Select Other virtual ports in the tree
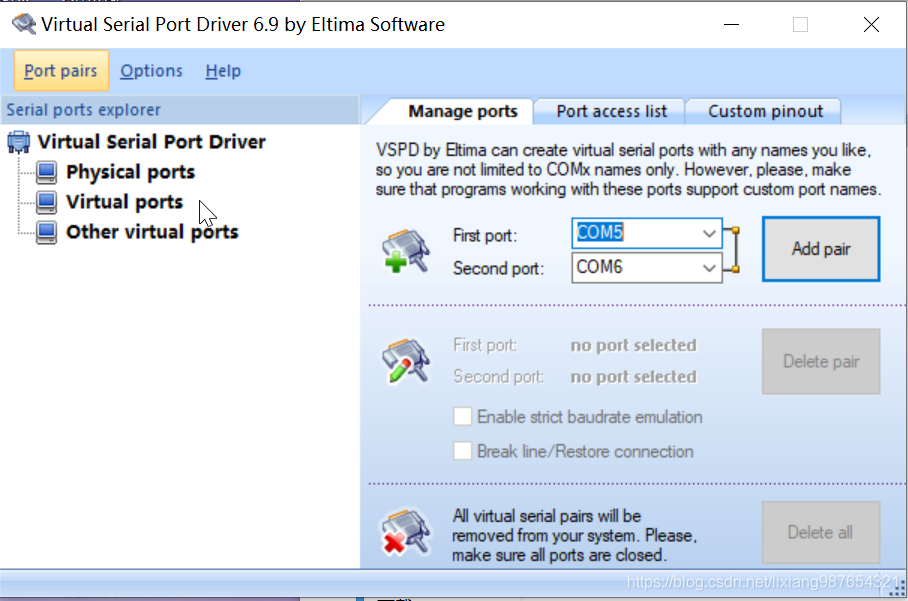 [x=152, y=232]
